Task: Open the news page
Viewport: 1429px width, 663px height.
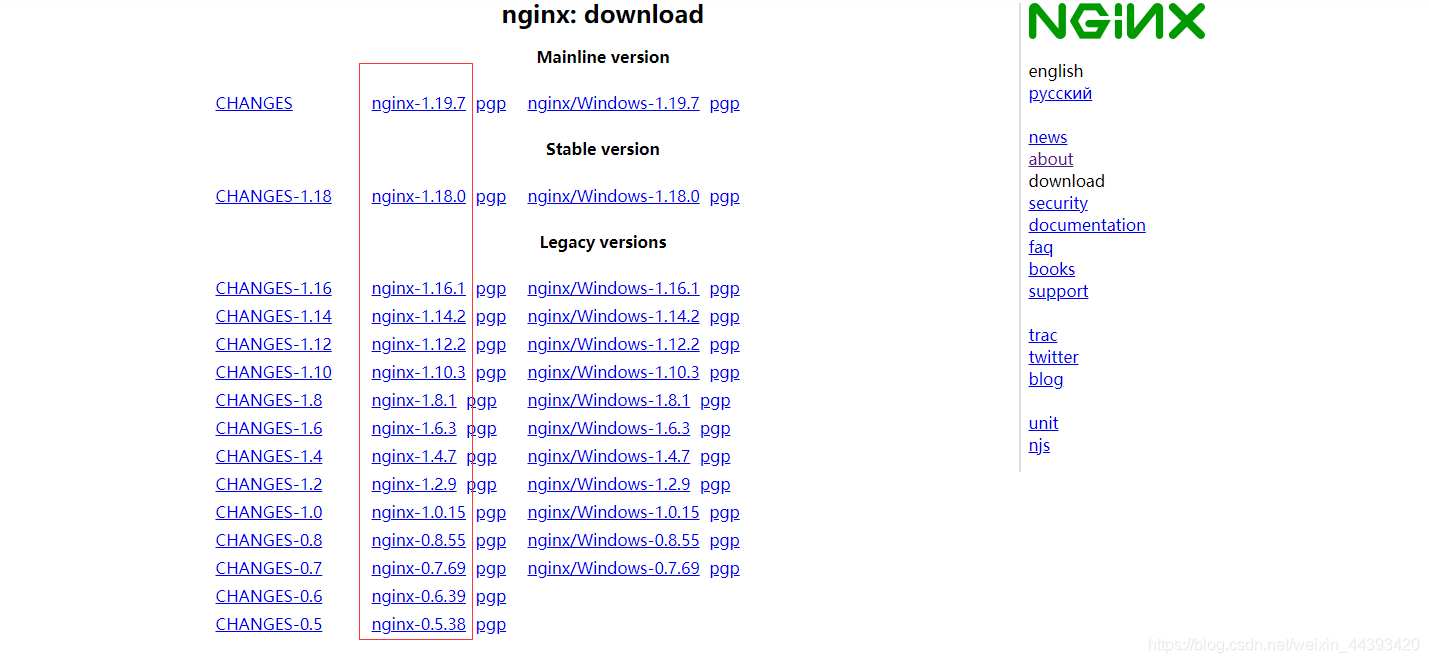Action: point(1048,137)
